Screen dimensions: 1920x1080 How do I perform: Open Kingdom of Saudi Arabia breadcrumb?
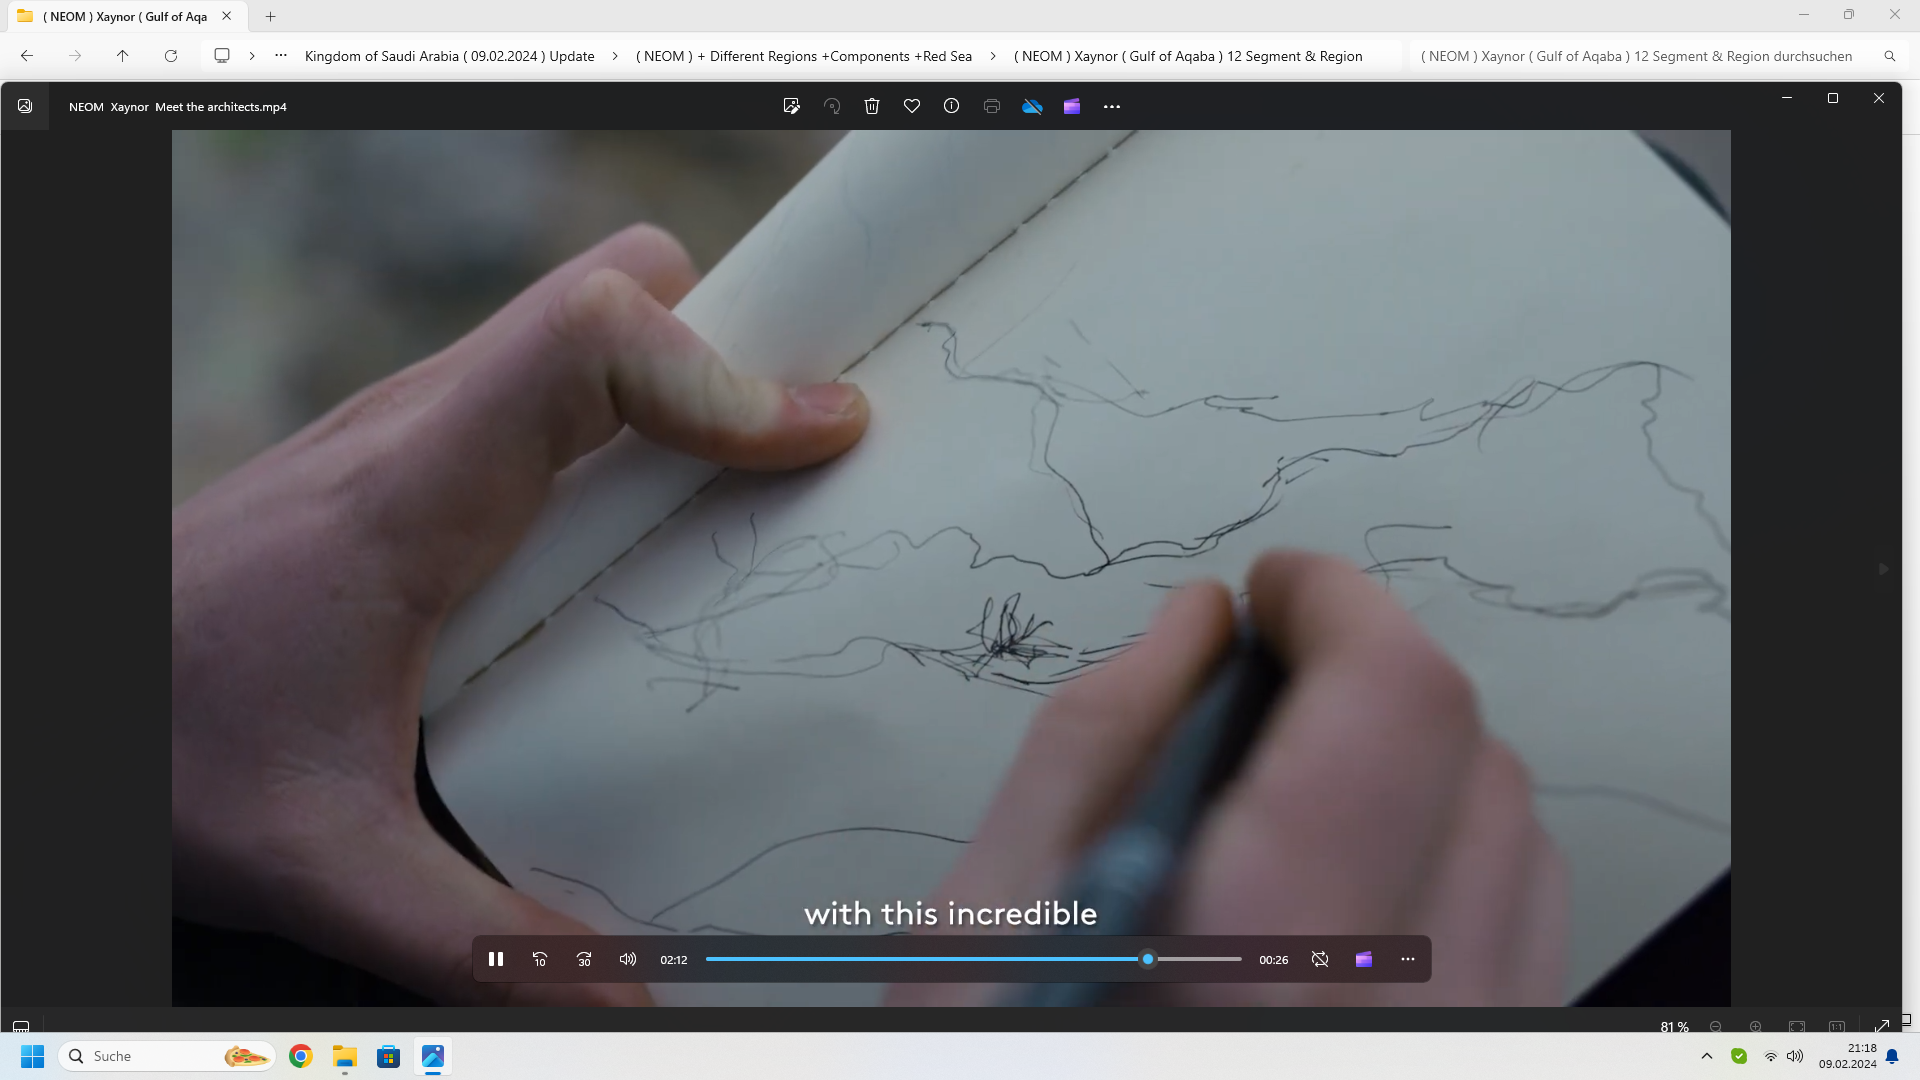click(450, 56)
